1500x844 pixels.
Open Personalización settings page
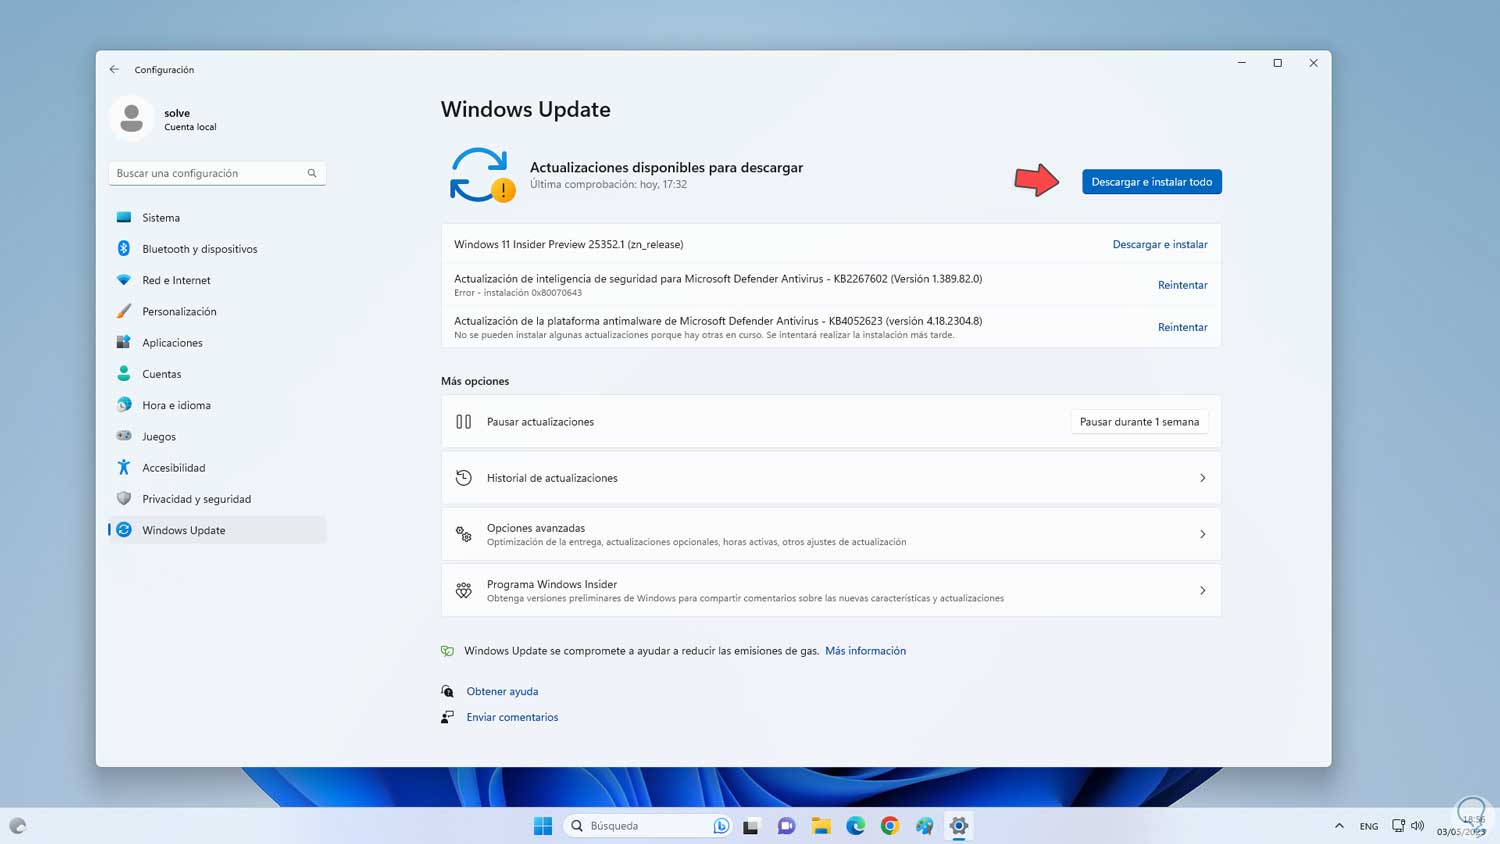(x=217, y=311)
